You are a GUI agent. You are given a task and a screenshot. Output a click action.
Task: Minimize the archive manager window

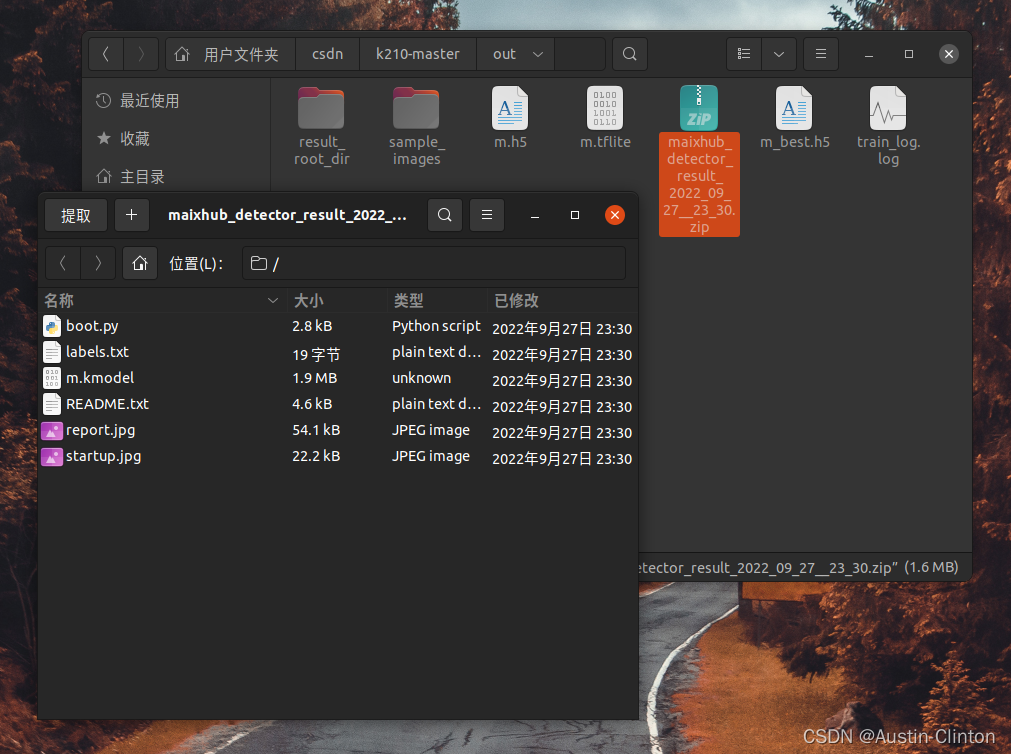tap(535, 215)
